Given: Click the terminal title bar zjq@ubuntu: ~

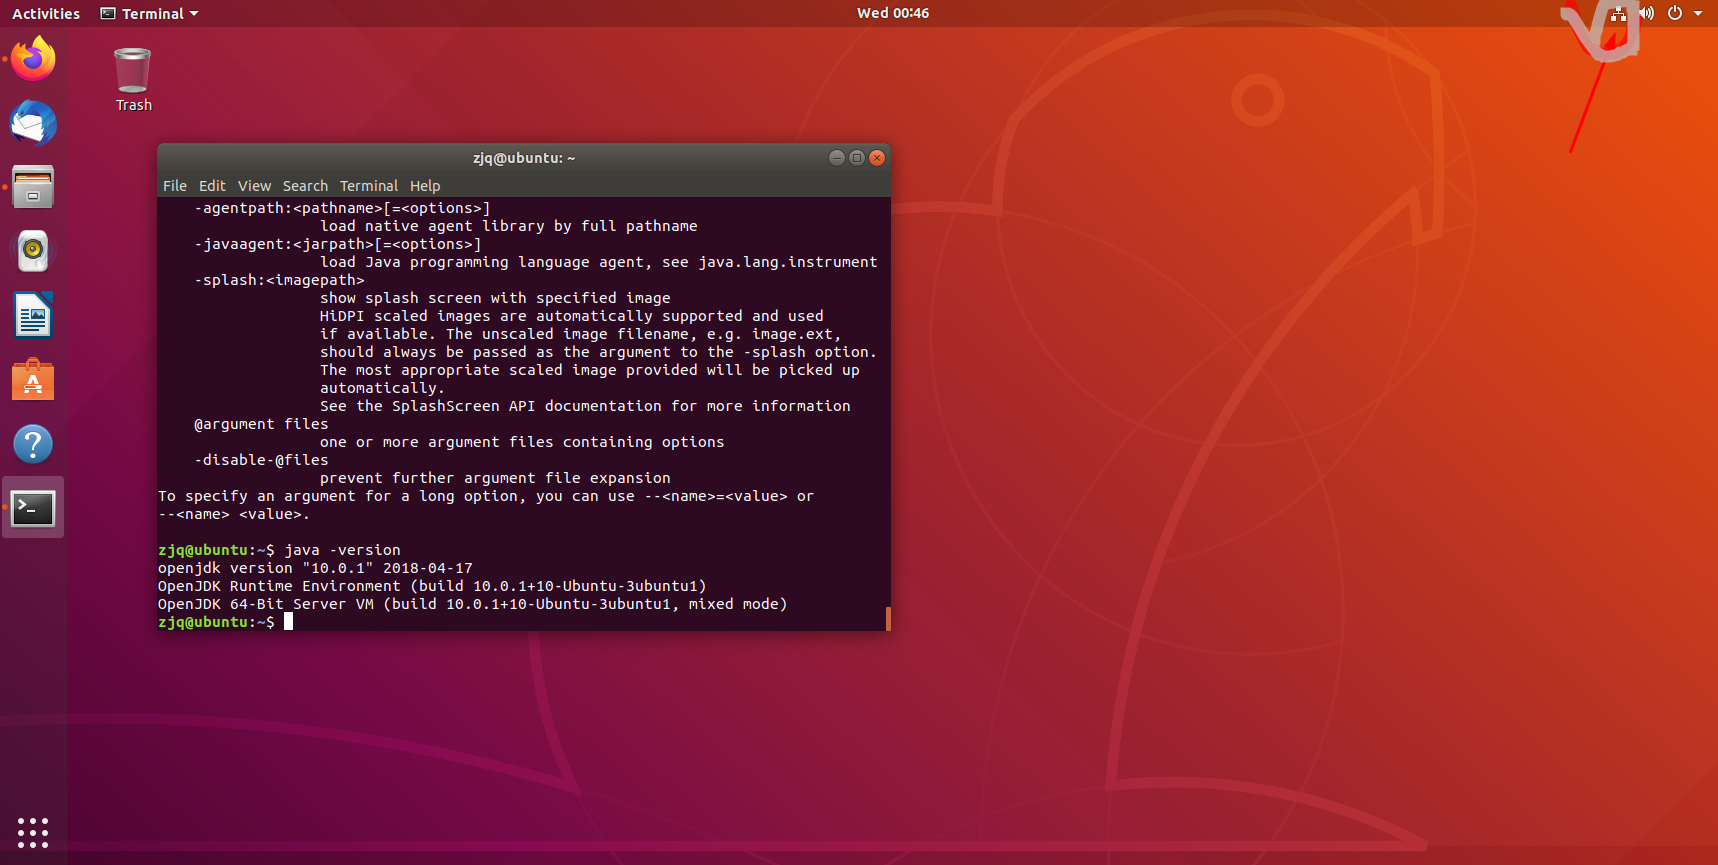Looking at the screenshot, I should (x=524, y=158).
